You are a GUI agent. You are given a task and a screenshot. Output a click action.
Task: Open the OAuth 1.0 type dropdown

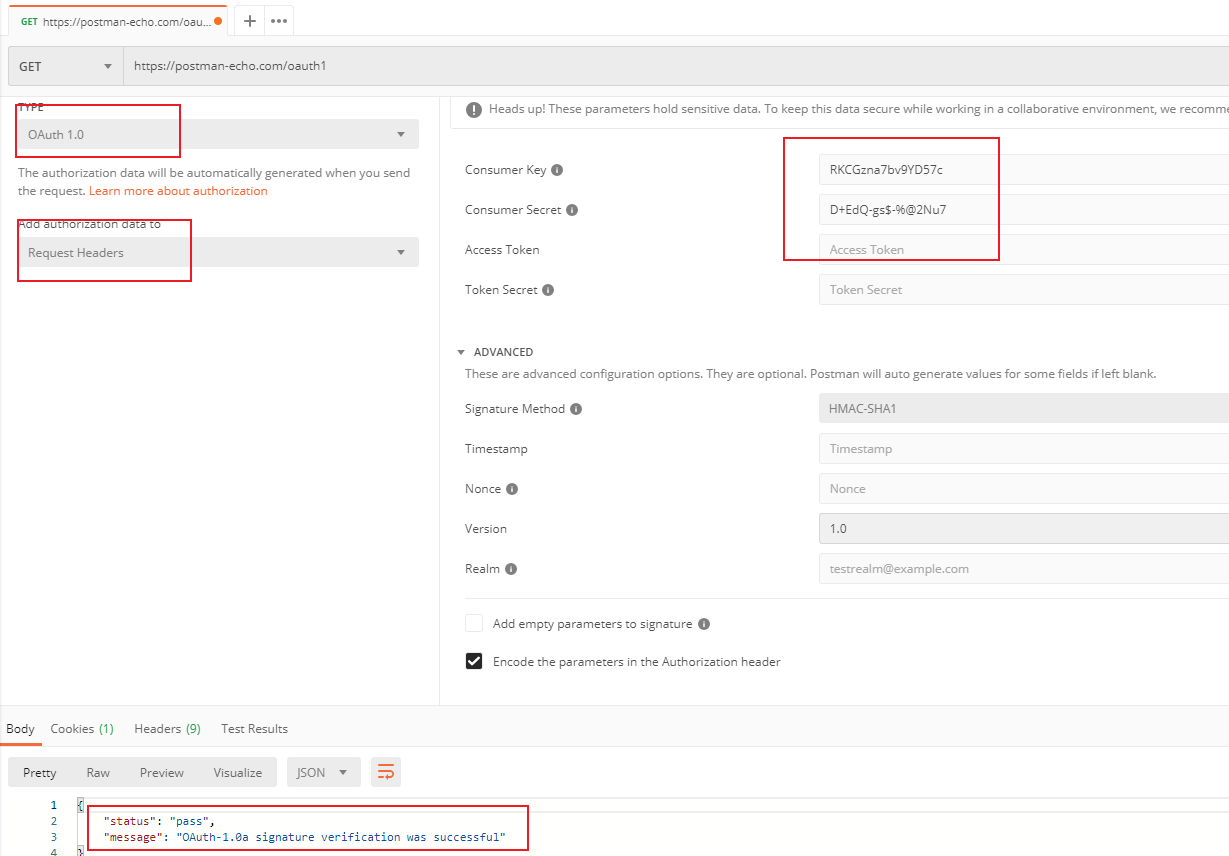click(x=218, y=134)
